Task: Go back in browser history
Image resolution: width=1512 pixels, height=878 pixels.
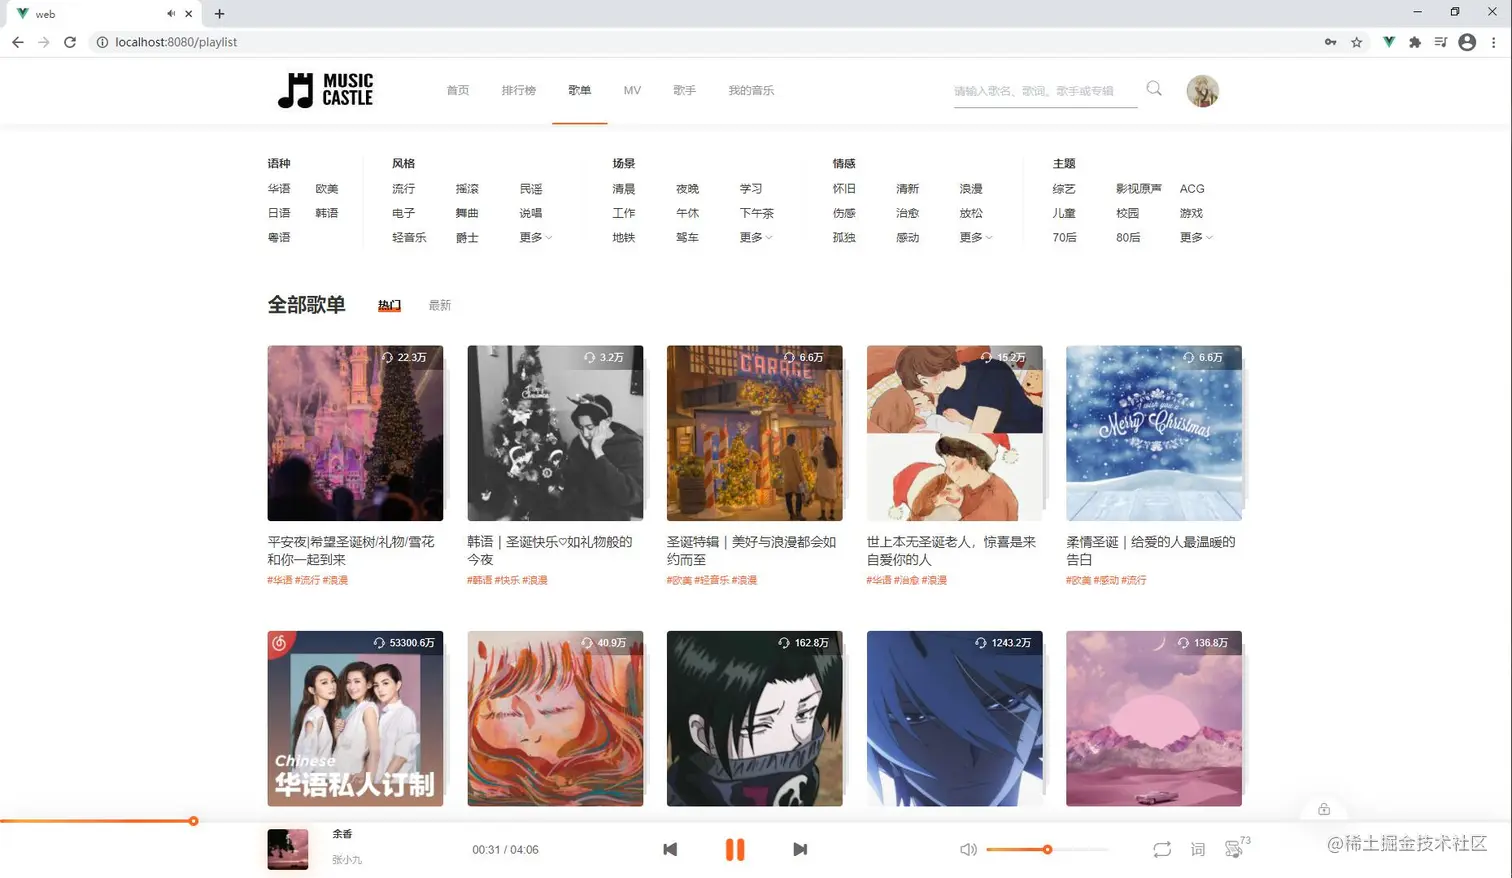Action: tap(18, 42)
